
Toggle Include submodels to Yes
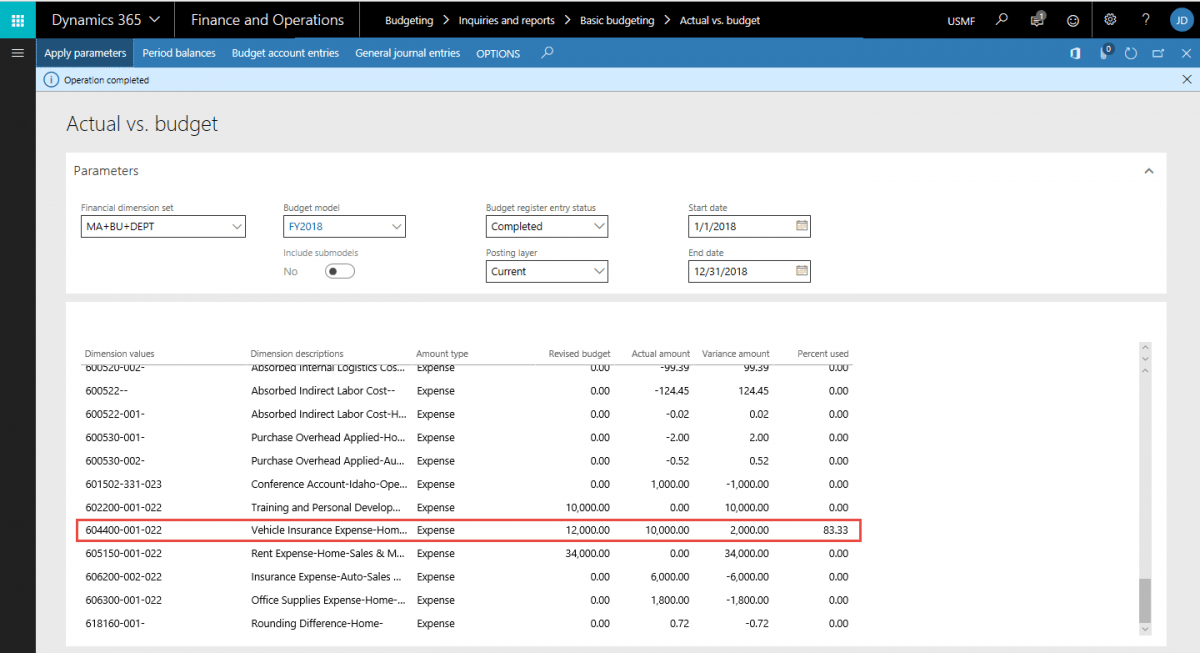[x=339, y=271]
